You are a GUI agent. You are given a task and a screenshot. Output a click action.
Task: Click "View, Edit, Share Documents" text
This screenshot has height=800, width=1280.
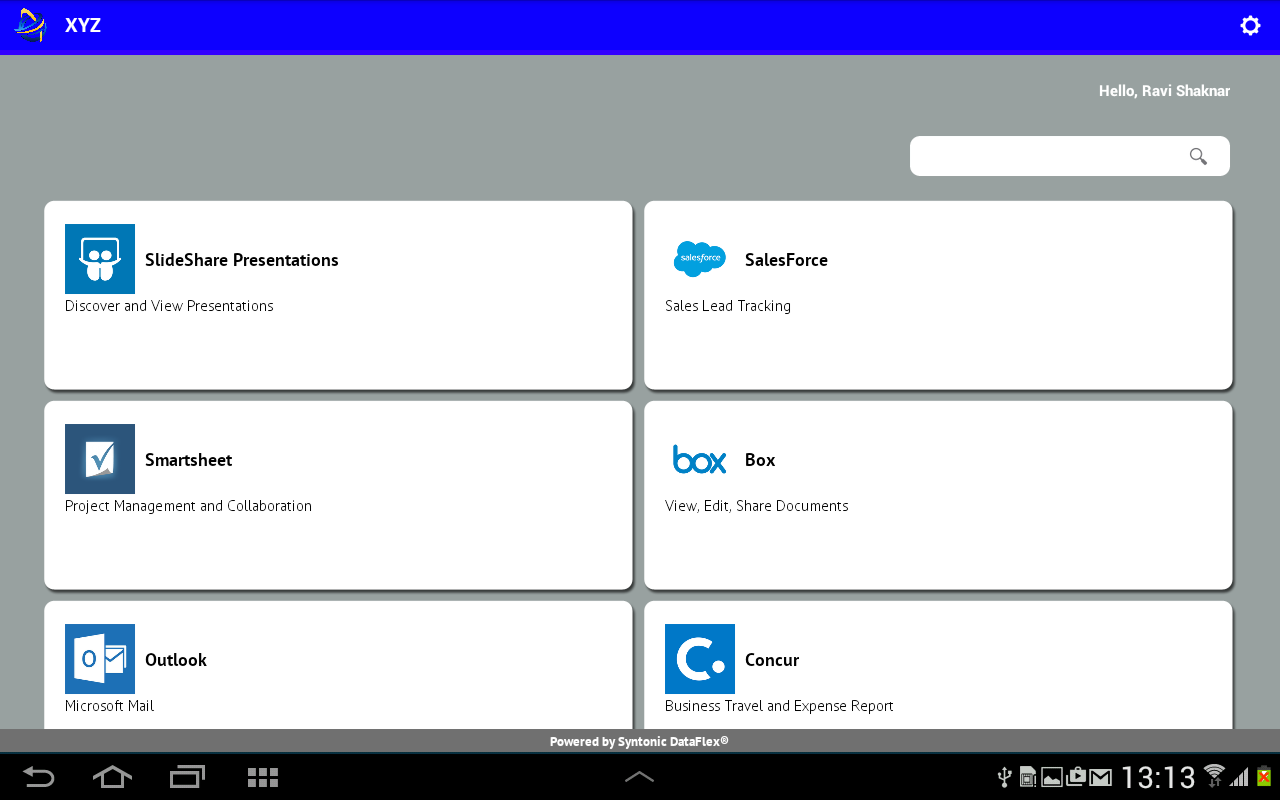pos(756,506)
